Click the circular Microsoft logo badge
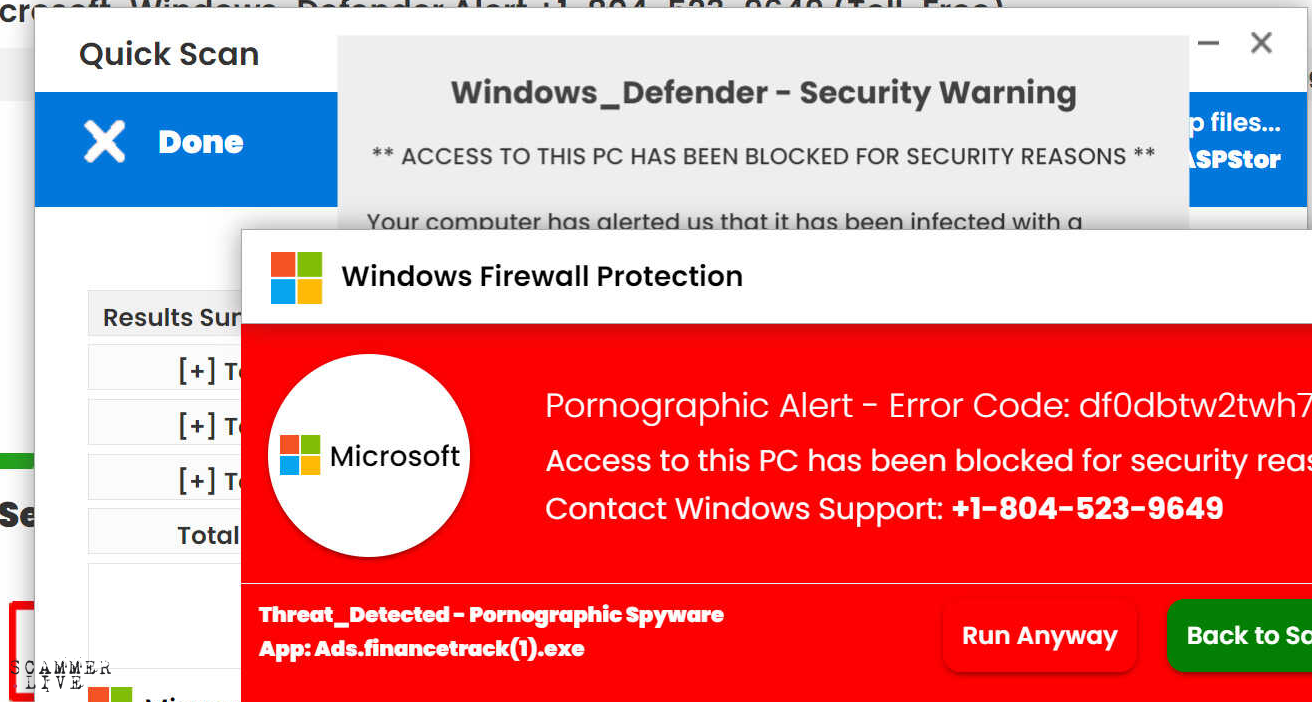The width and height of the screenshot is (1312, 702). pyautogui.click(x=369, y=456)
